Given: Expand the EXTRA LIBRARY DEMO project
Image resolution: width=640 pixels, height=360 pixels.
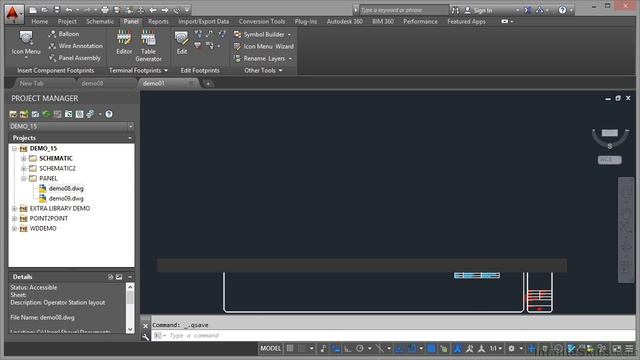Looking at the screenshot, I should click(14, 209).
